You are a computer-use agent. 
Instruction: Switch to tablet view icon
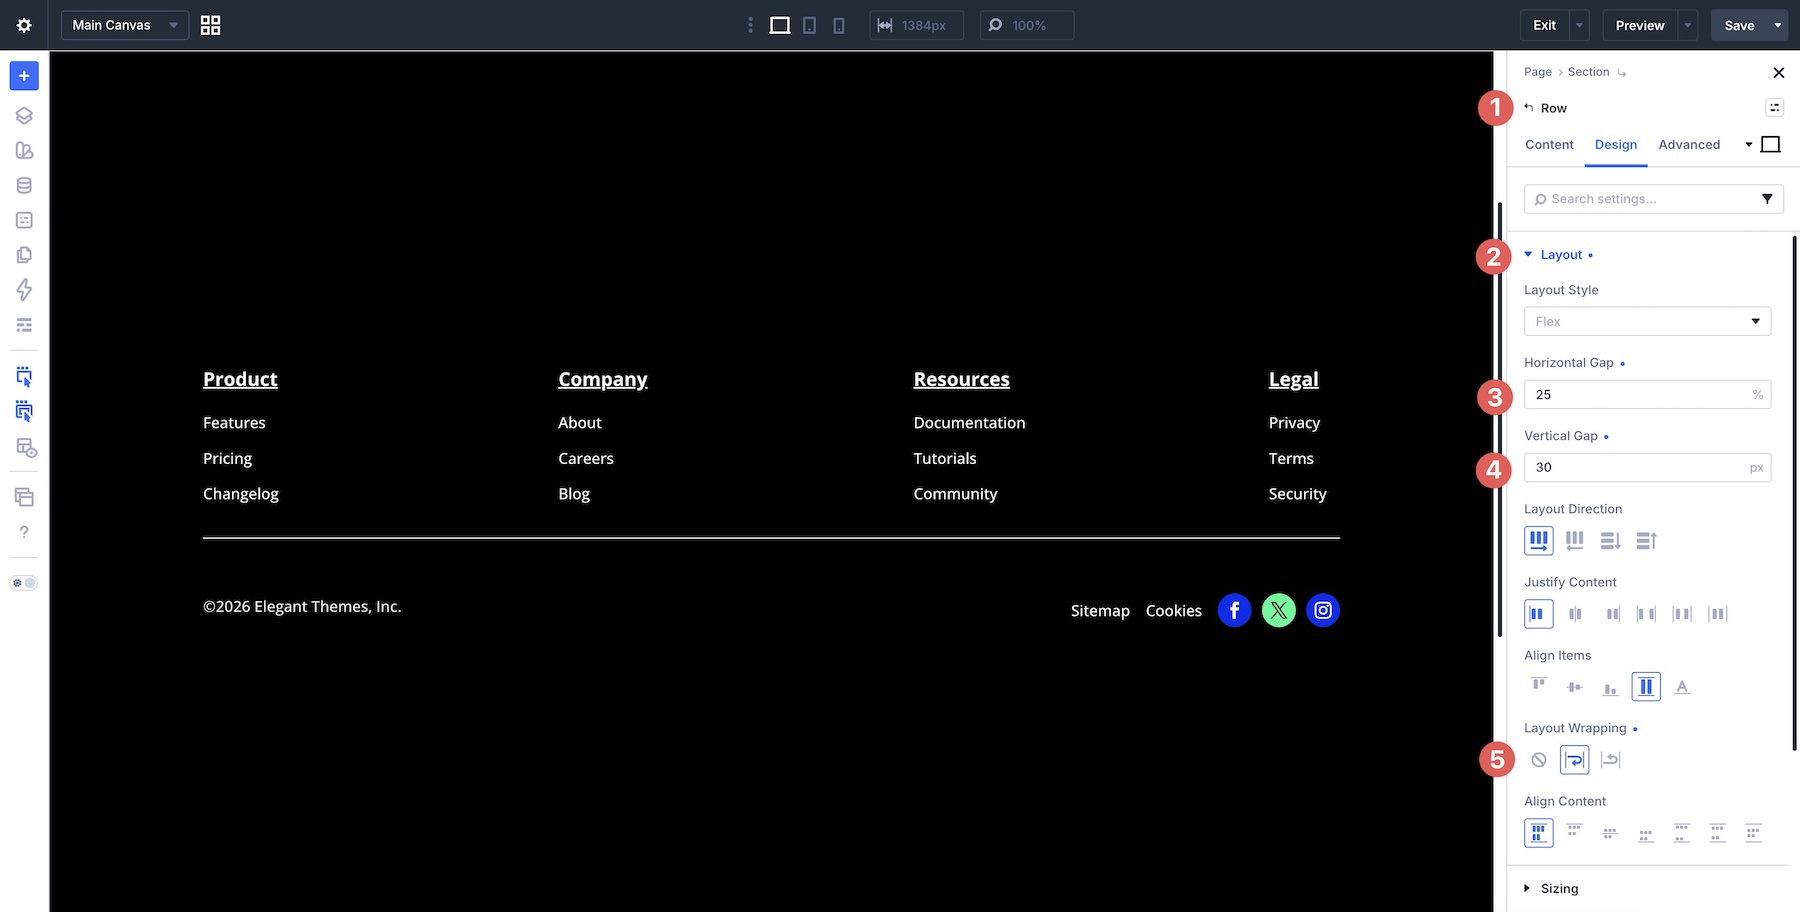(810, 25)
